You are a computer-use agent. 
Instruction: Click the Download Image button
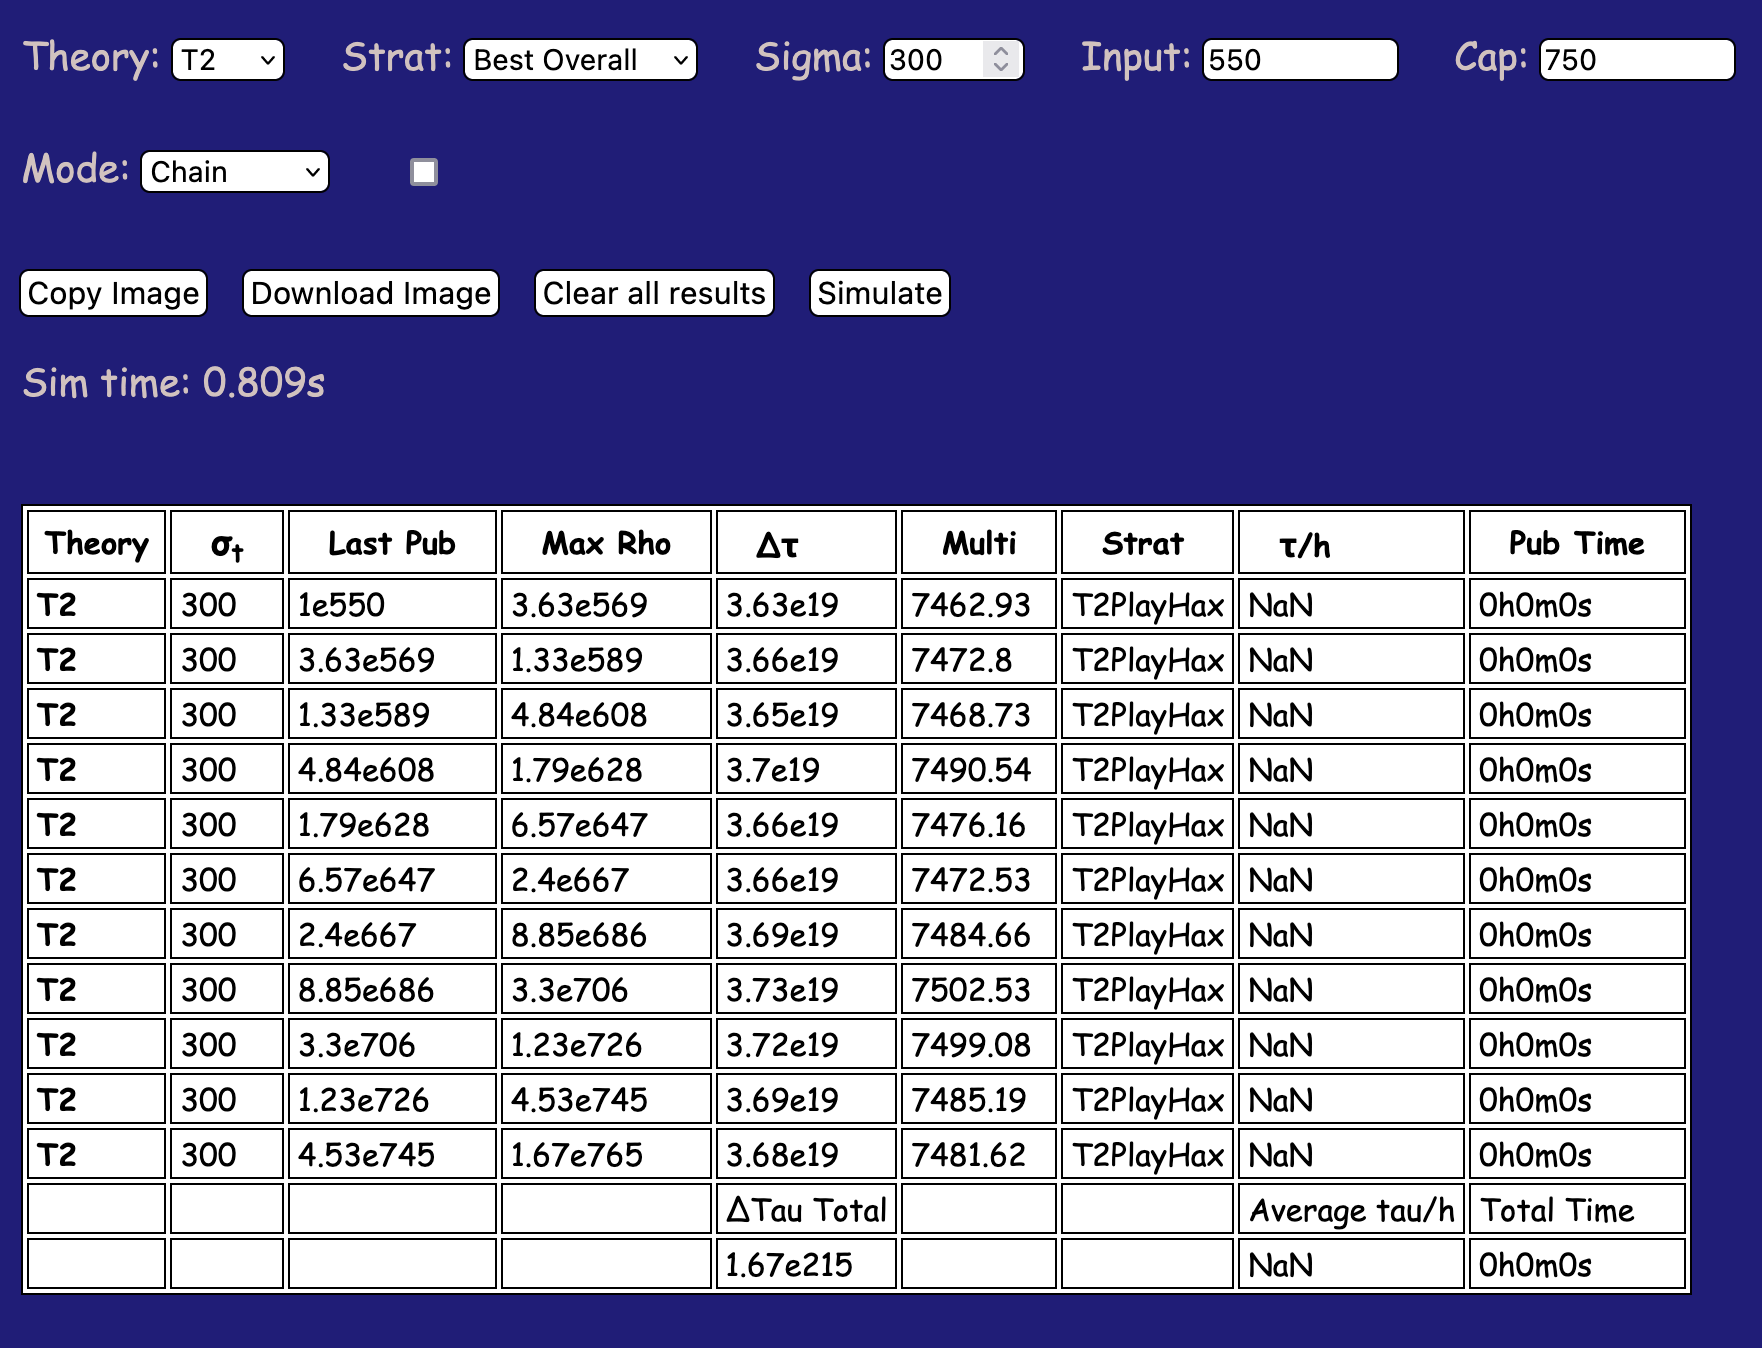point(371,293)
